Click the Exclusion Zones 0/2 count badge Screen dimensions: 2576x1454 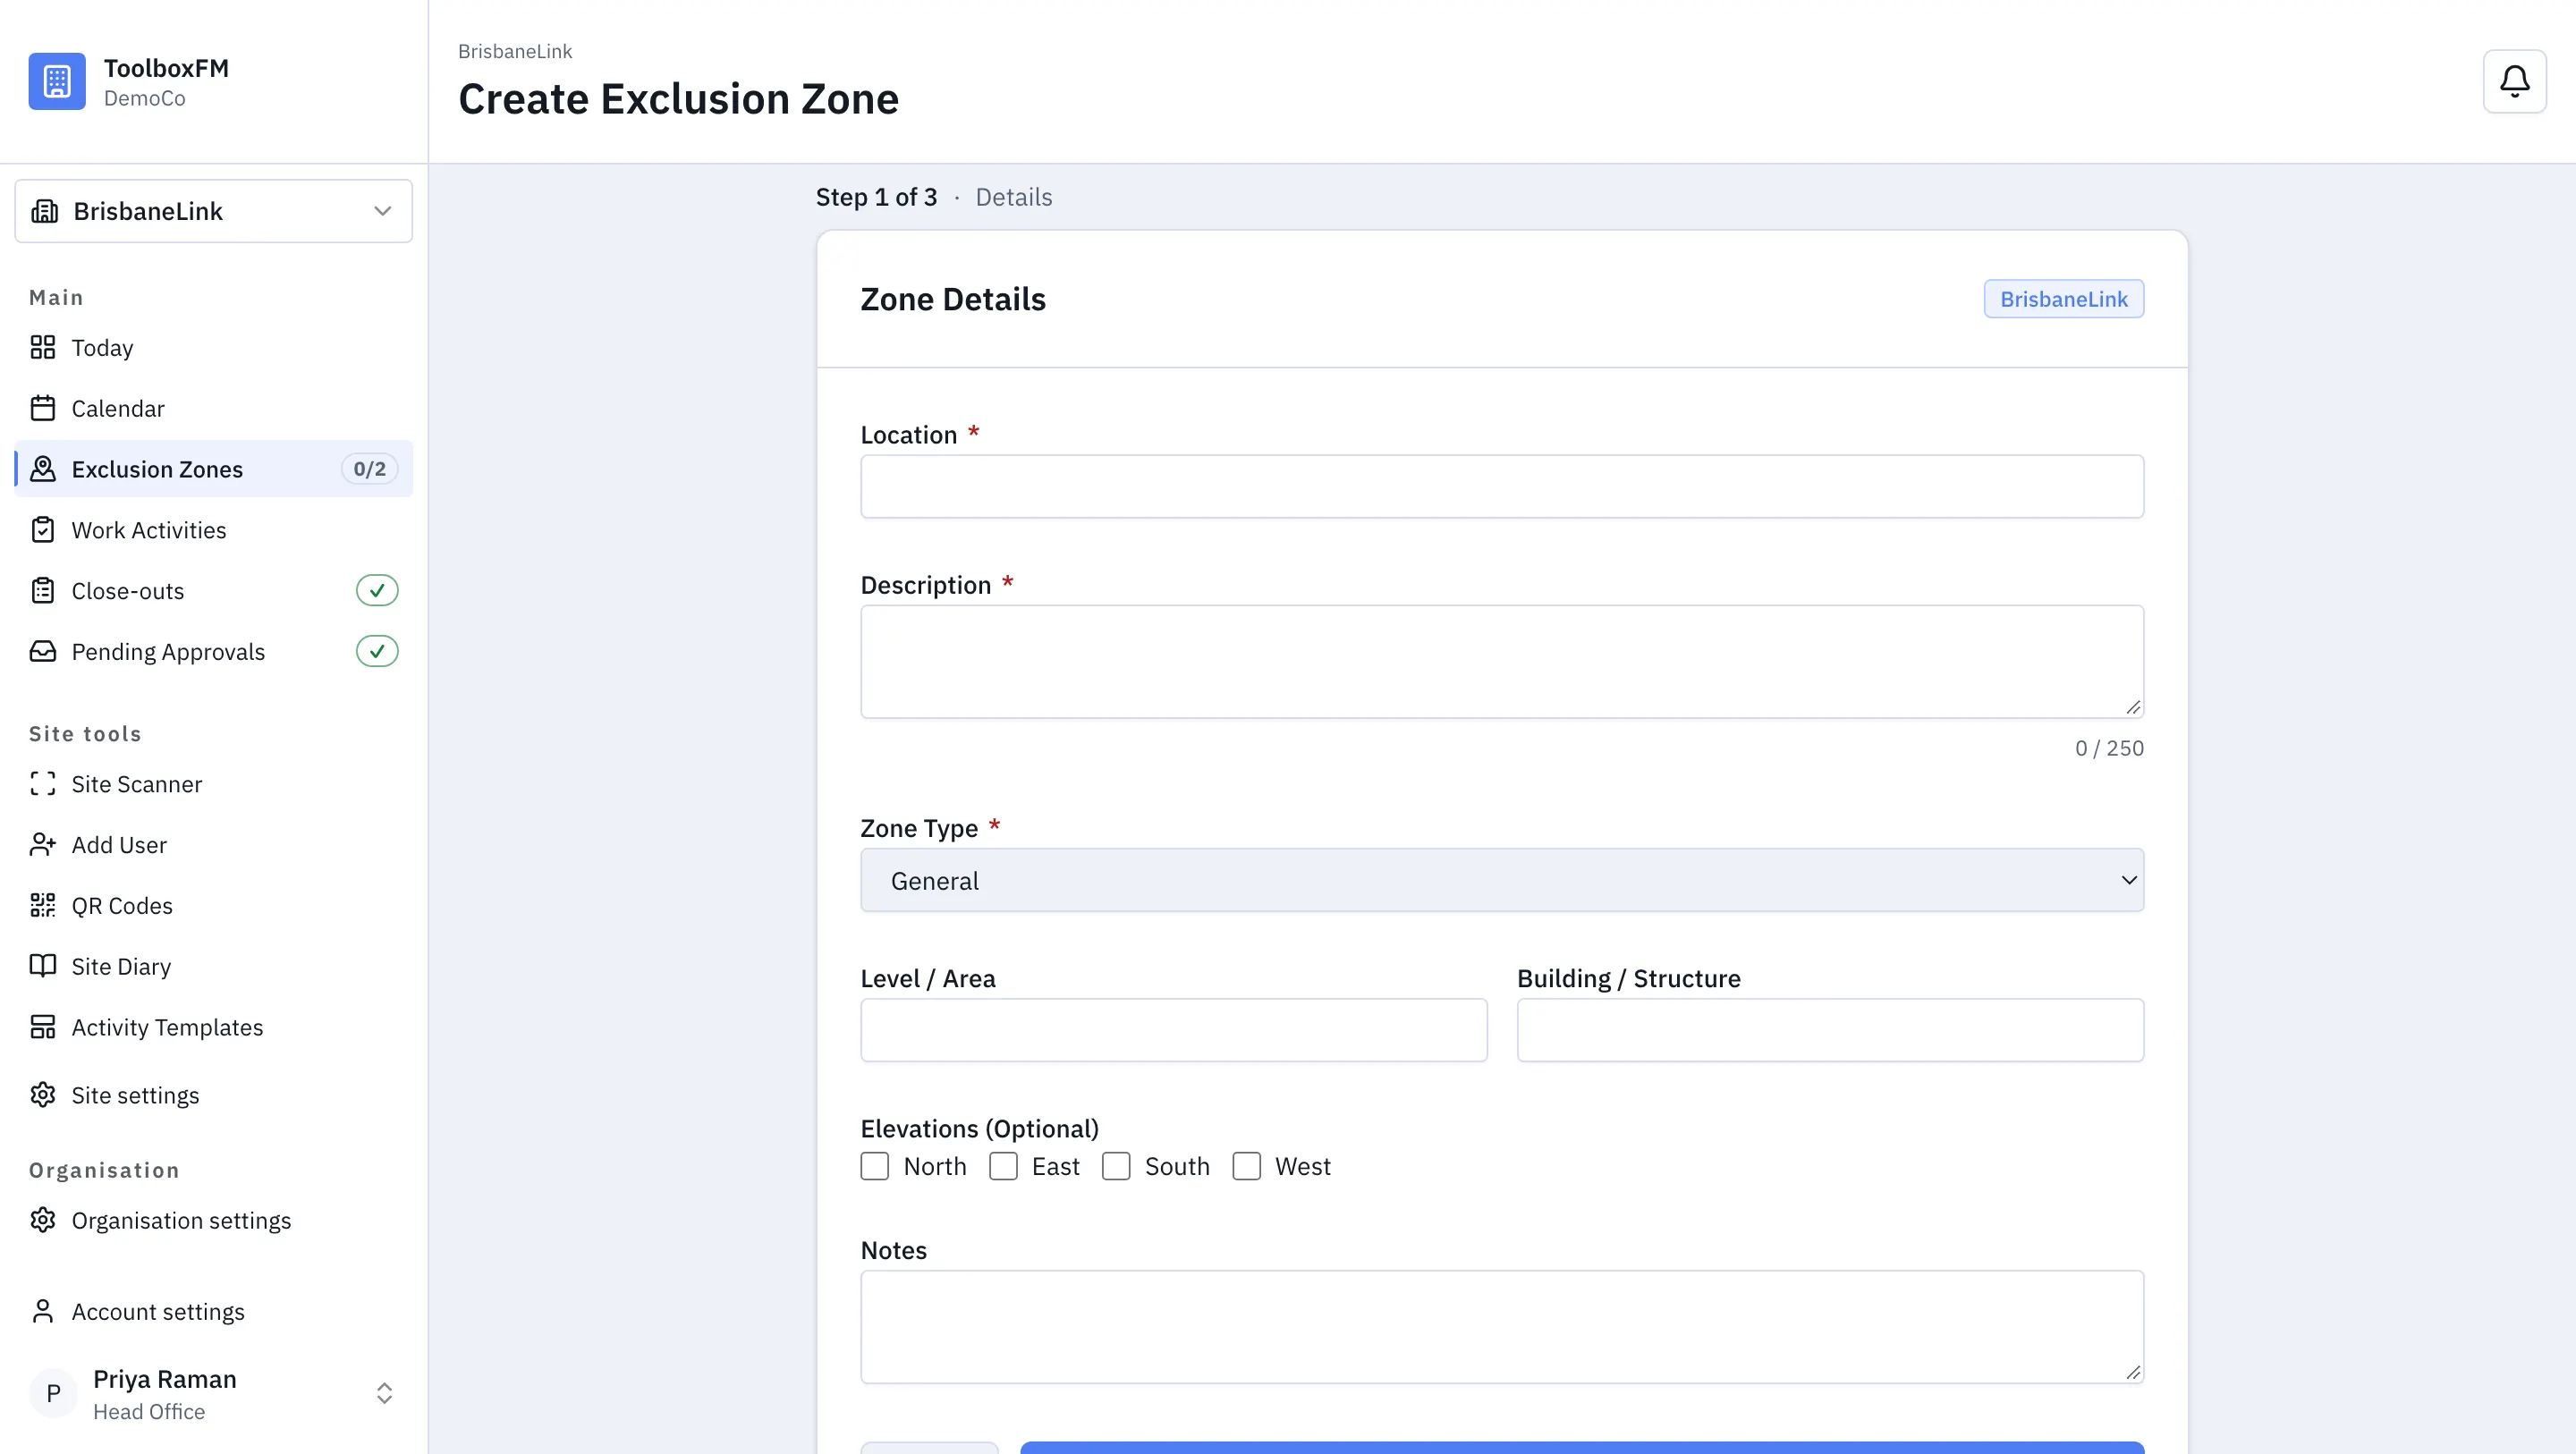click(370, 469)
